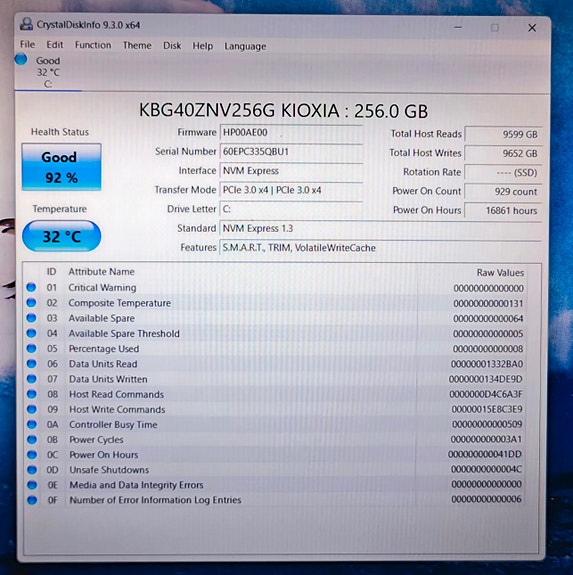Viewport: 573px width, 575px height.
Task: Open the Theme menu
Action: [x=137, y=45]
